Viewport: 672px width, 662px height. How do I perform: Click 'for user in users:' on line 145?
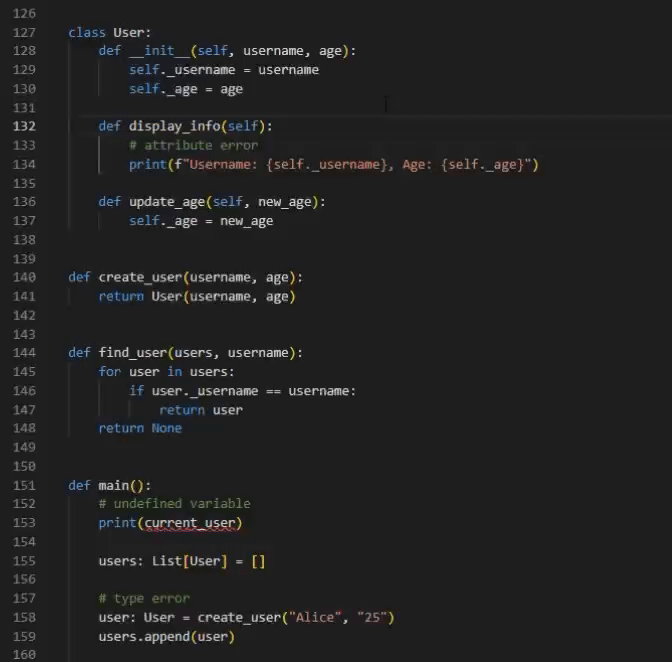tap(167, 371)
